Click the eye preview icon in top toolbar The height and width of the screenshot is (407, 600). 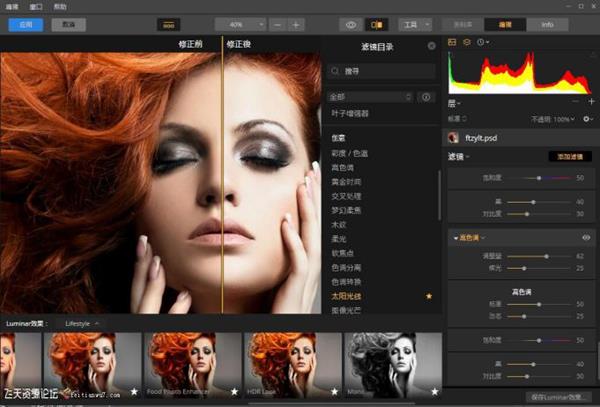point(351,24)
